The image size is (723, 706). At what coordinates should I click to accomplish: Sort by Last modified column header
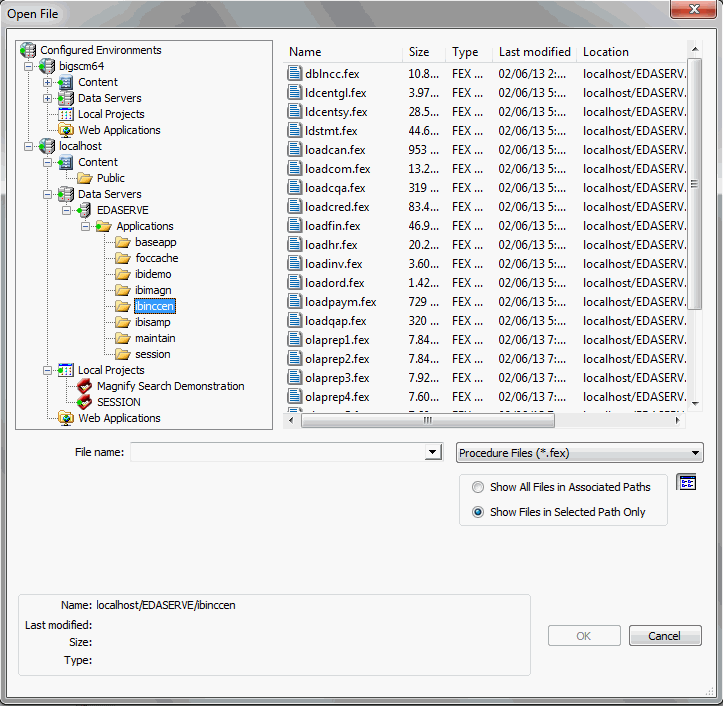point(535,52)
